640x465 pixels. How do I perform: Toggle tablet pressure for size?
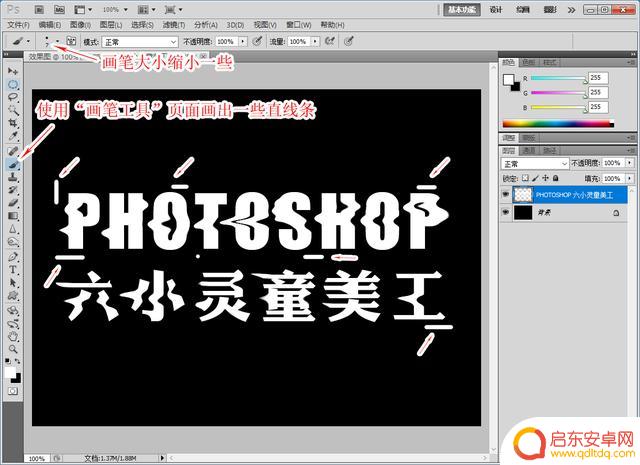[348, 41]
